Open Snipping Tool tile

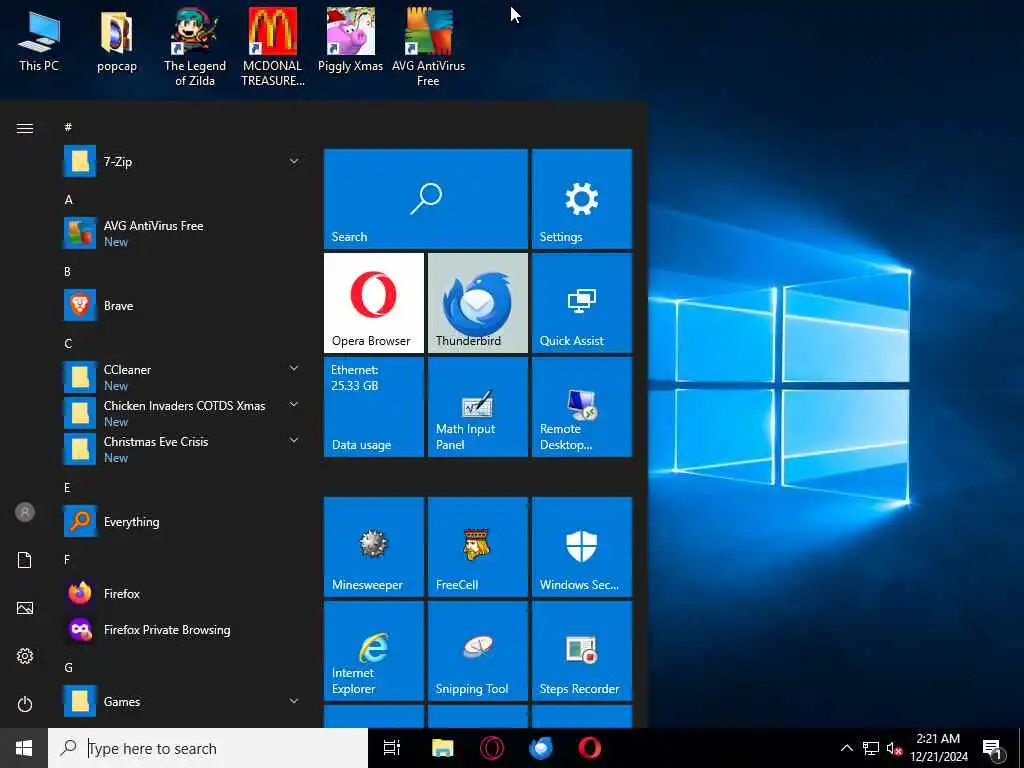477,651
